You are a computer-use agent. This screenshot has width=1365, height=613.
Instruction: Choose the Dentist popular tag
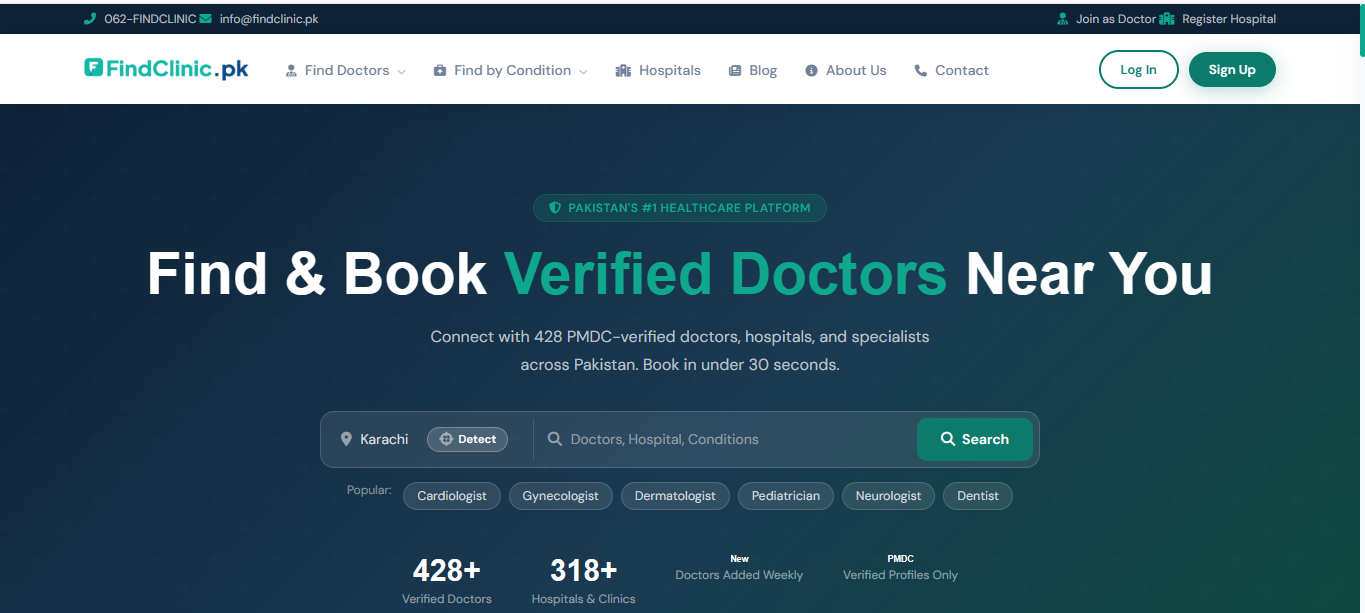tap(978, 496)
